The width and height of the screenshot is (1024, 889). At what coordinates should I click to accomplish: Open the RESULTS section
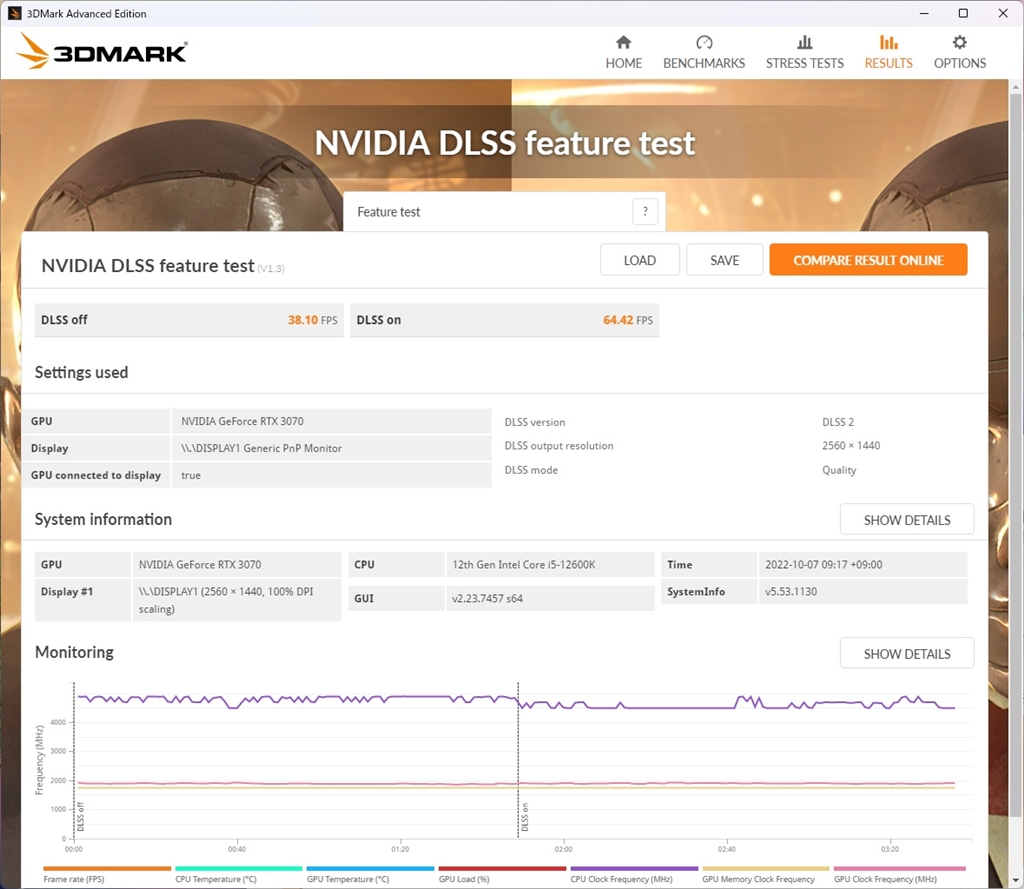888,52
